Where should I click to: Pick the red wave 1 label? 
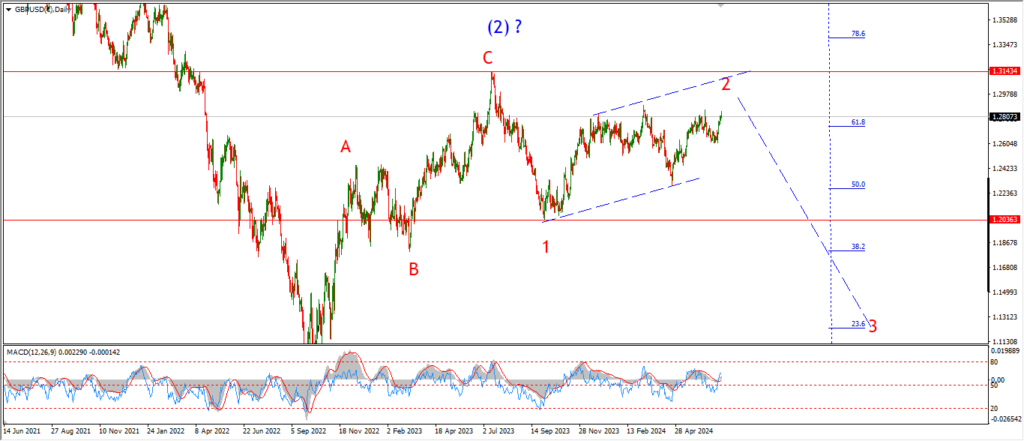pos(546,246)
